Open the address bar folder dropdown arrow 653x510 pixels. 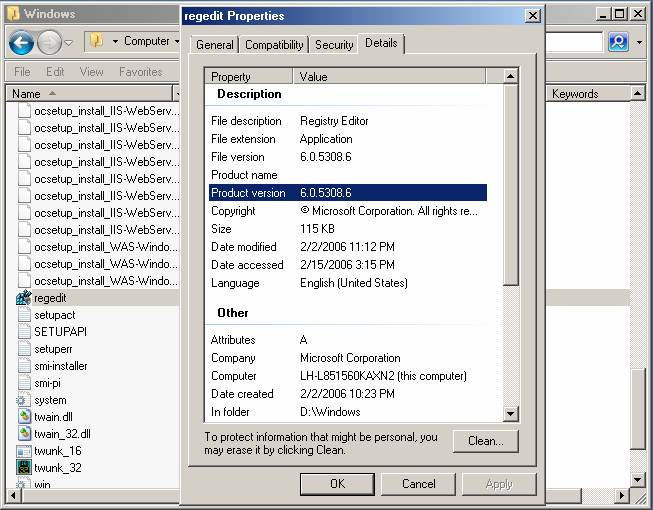(x=115, y=42)
